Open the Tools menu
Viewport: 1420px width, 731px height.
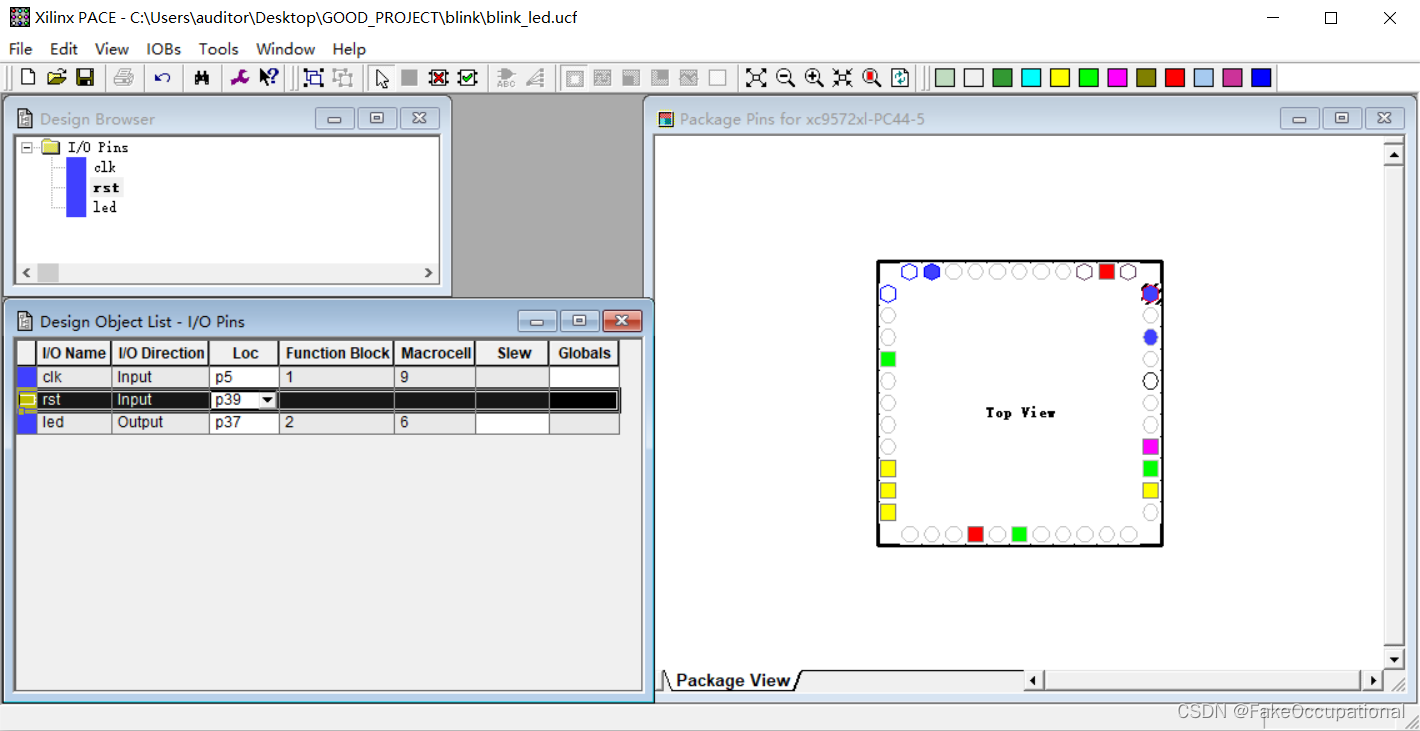click(218, 49)
